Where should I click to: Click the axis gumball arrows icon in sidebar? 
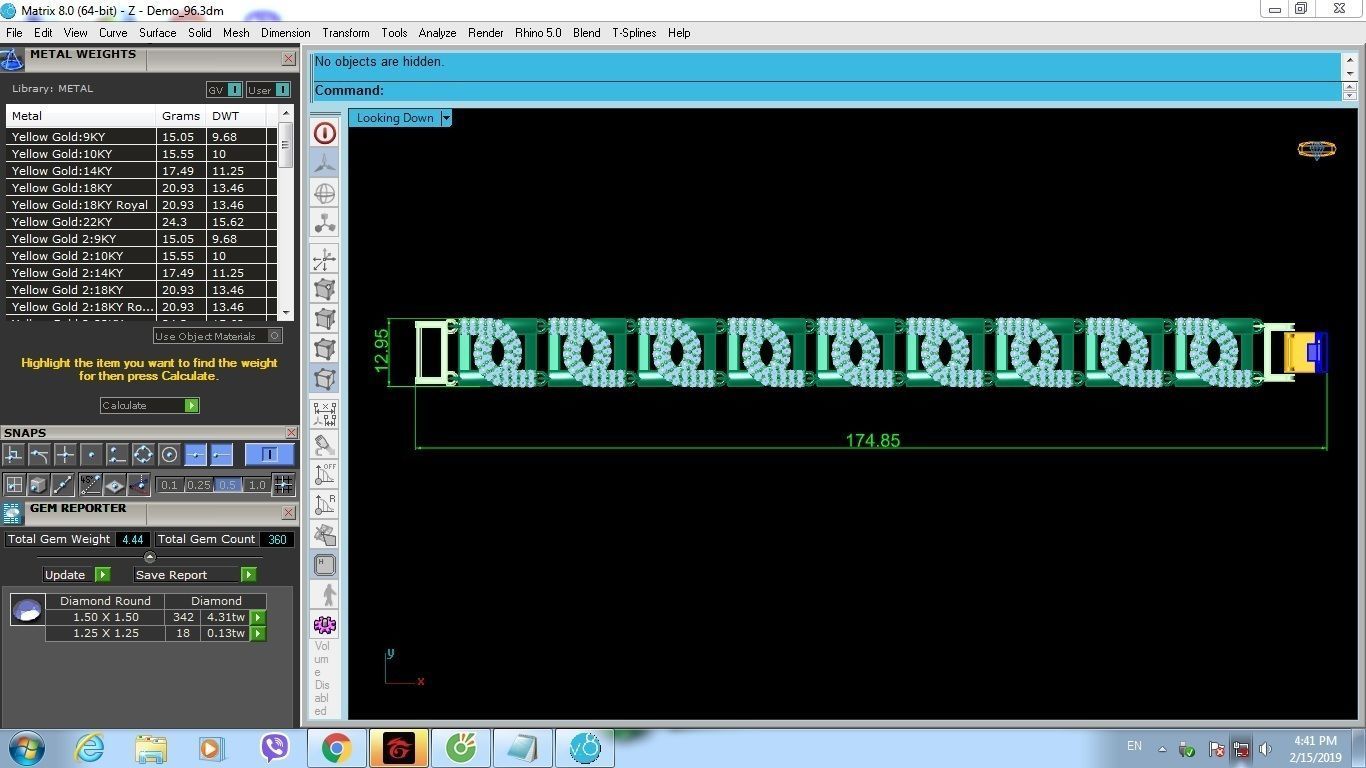point(325,260)
